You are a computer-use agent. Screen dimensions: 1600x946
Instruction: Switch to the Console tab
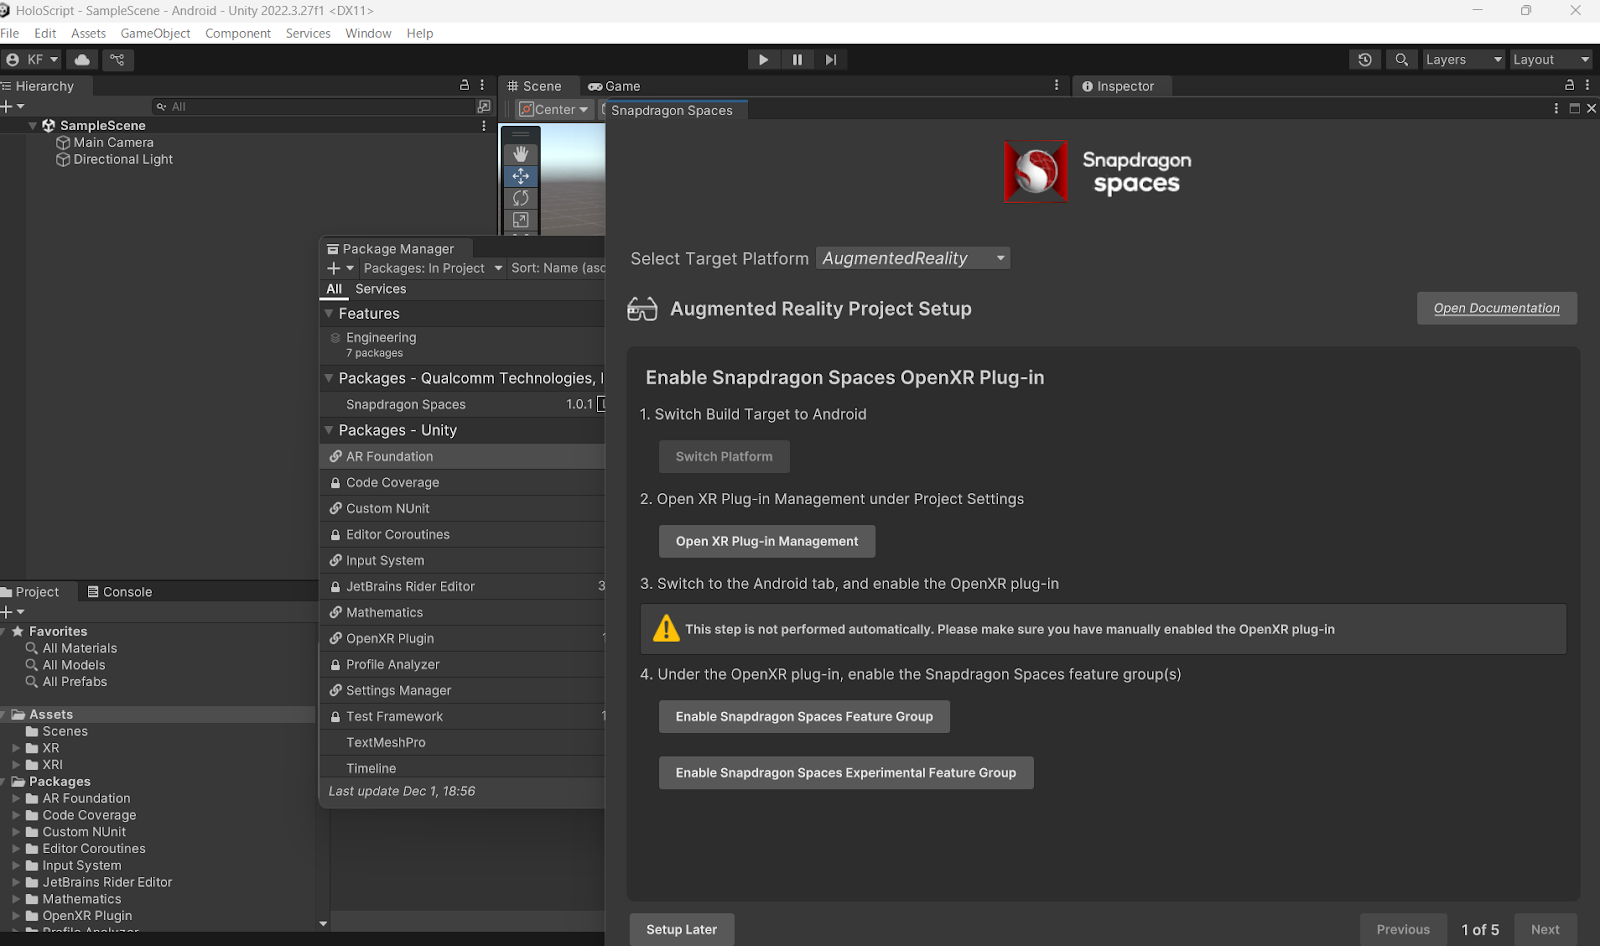click(x=120, y=592)
